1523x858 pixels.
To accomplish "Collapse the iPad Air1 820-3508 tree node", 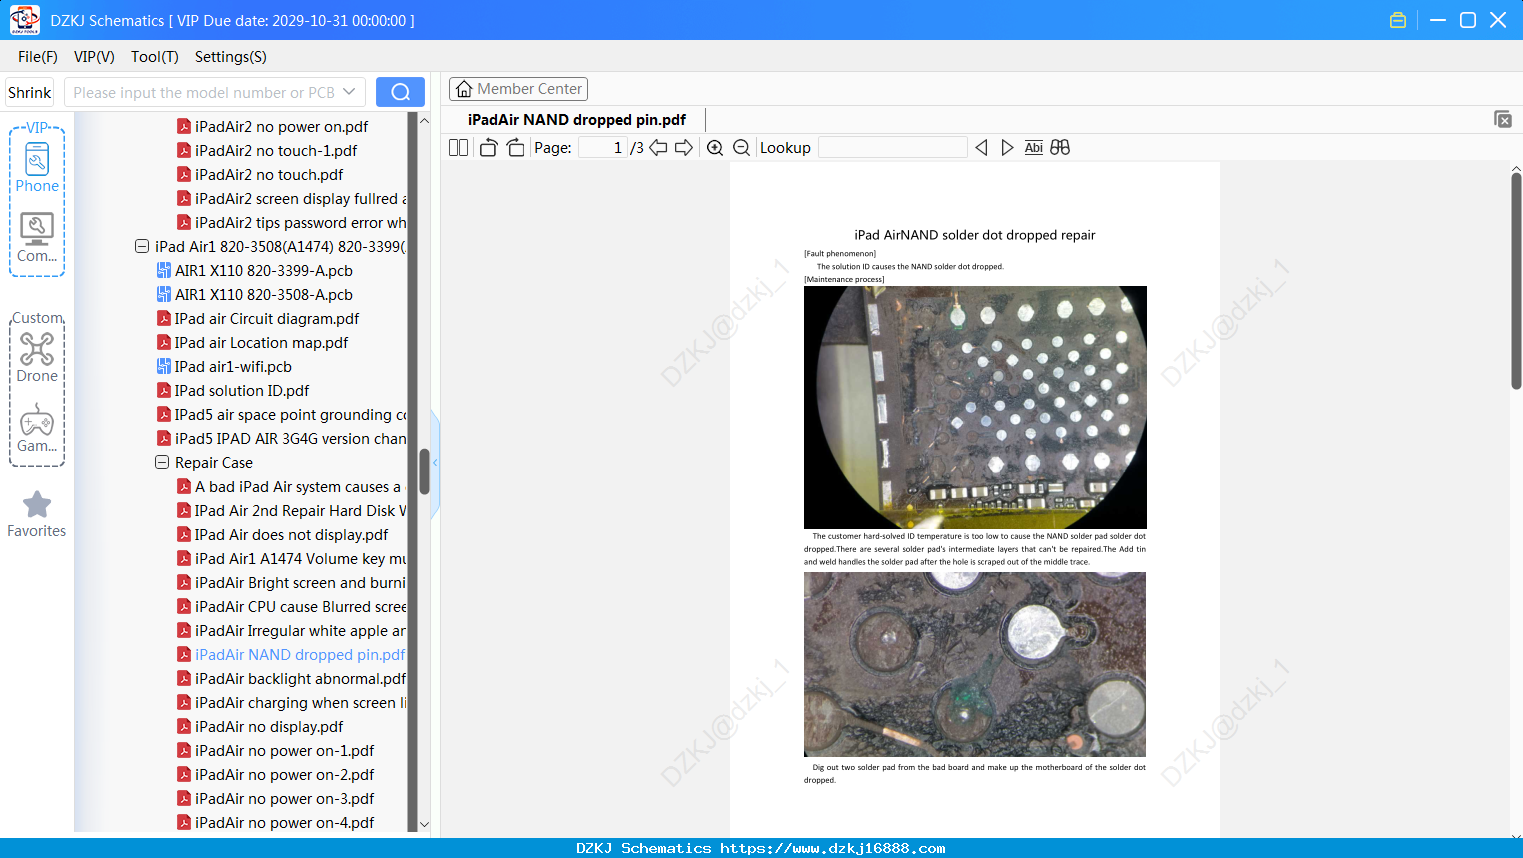I will (142, 246).
